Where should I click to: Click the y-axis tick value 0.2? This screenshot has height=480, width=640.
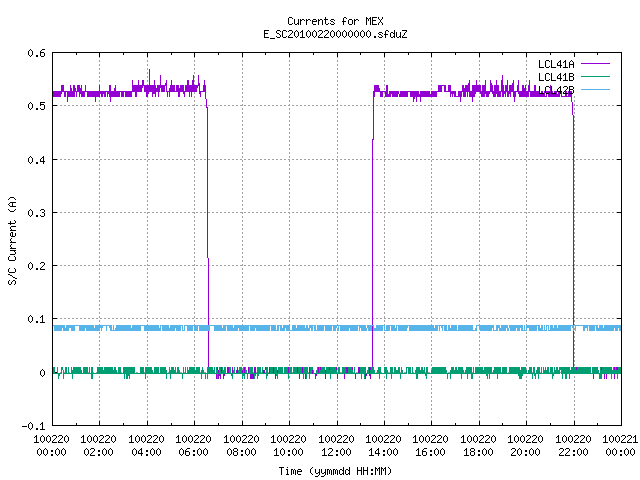click(x=36, y=266)
